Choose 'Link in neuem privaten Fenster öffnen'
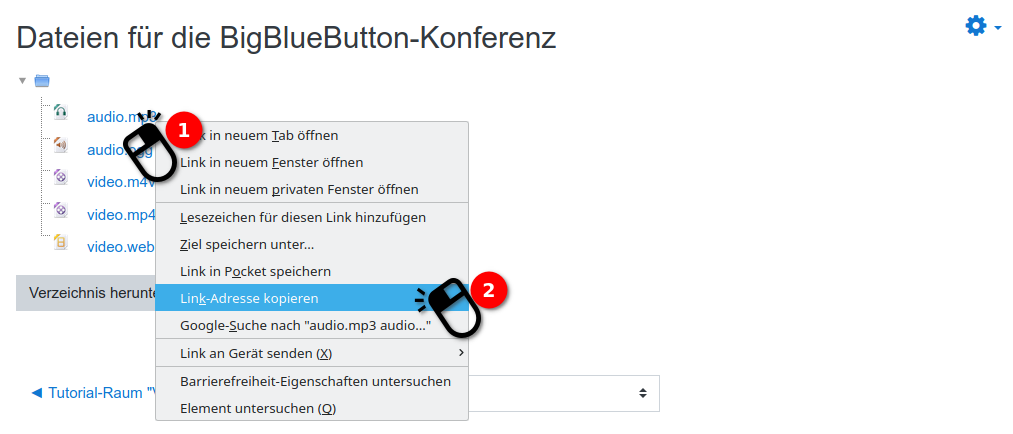The image size is (1013, 434). click(x=299, y=189)
